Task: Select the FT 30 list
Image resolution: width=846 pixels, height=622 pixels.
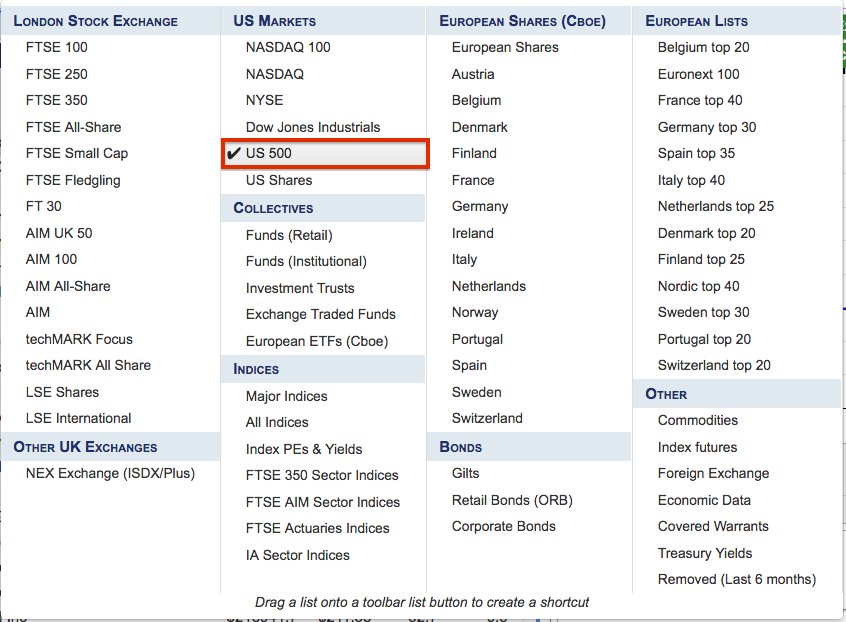Action: coord(44,206)
